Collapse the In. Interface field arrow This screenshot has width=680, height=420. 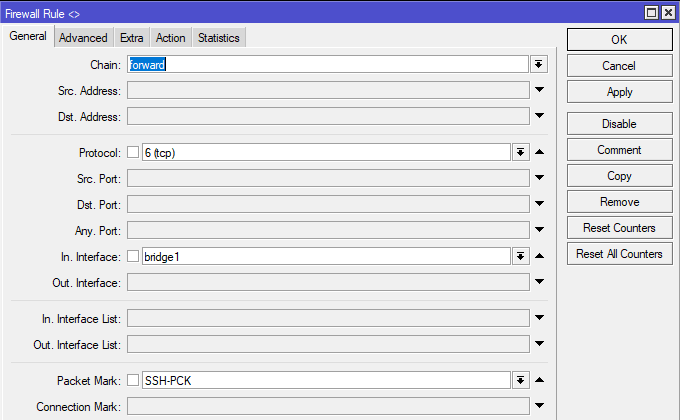(x=539, y=256)
